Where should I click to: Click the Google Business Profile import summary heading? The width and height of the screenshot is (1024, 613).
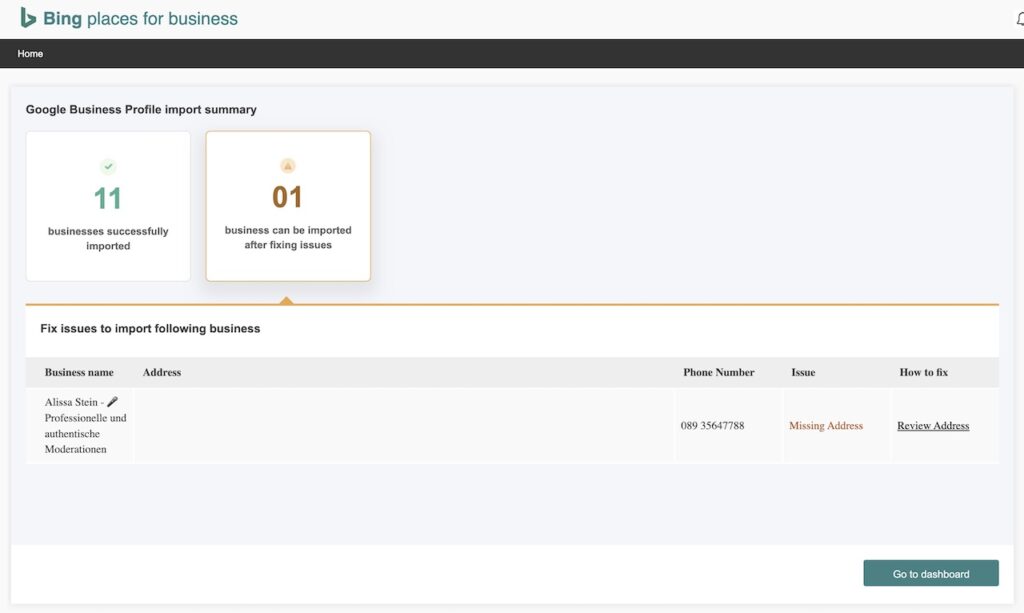click(141, 110)
